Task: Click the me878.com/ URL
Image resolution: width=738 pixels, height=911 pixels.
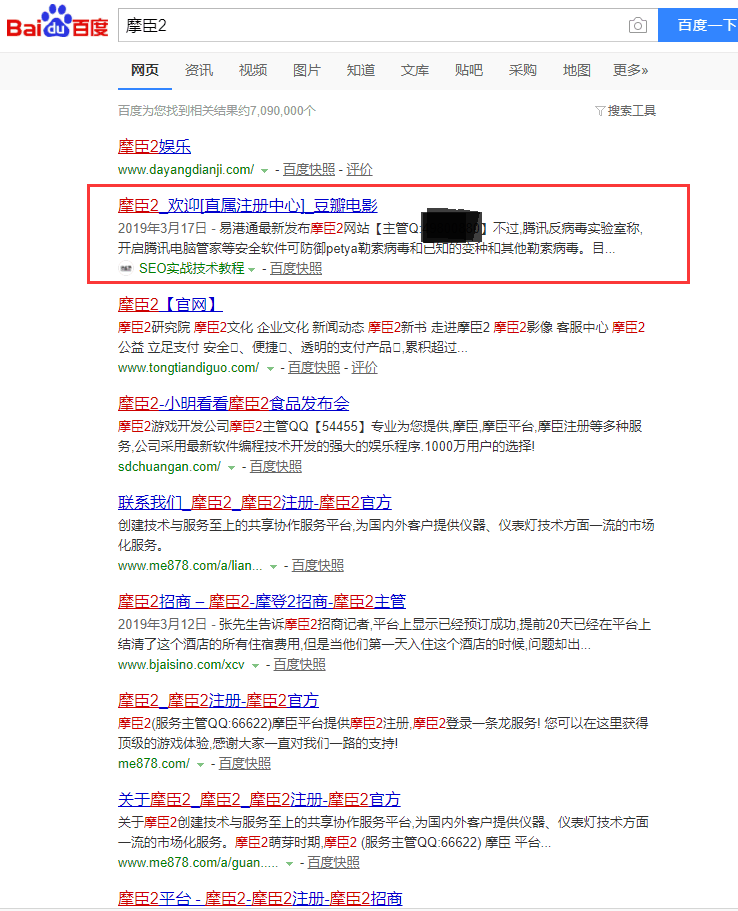Action: (154, 763)
